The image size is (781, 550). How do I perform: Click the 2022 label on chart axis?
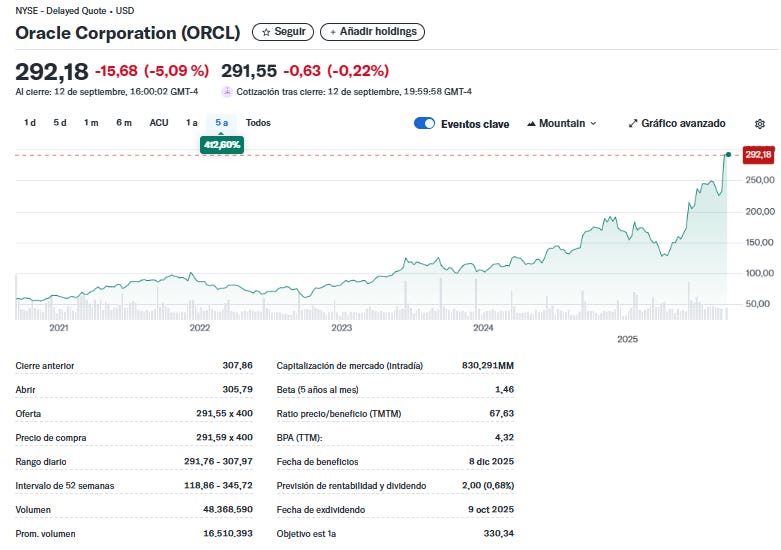click(200, 328)
